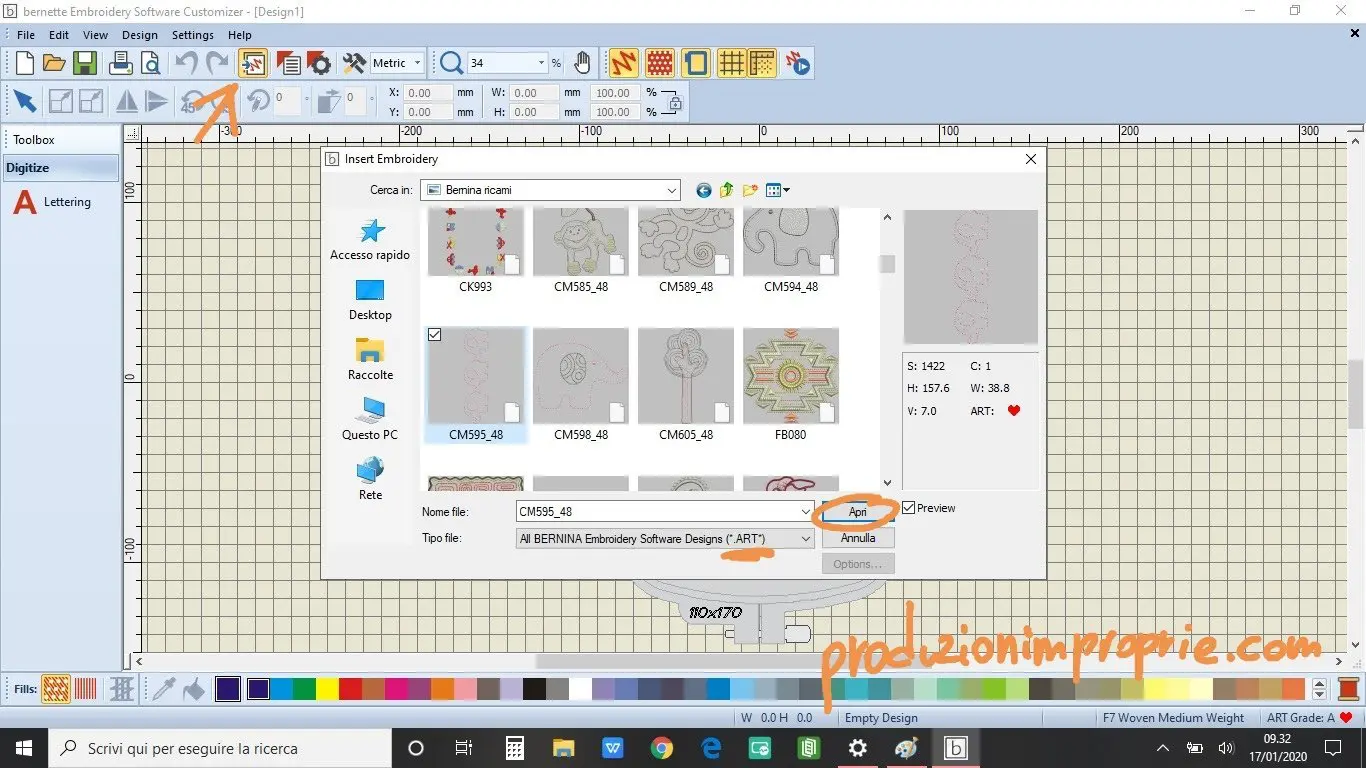
Task: Create new folder icon in dialog
Action: (749, 190)
